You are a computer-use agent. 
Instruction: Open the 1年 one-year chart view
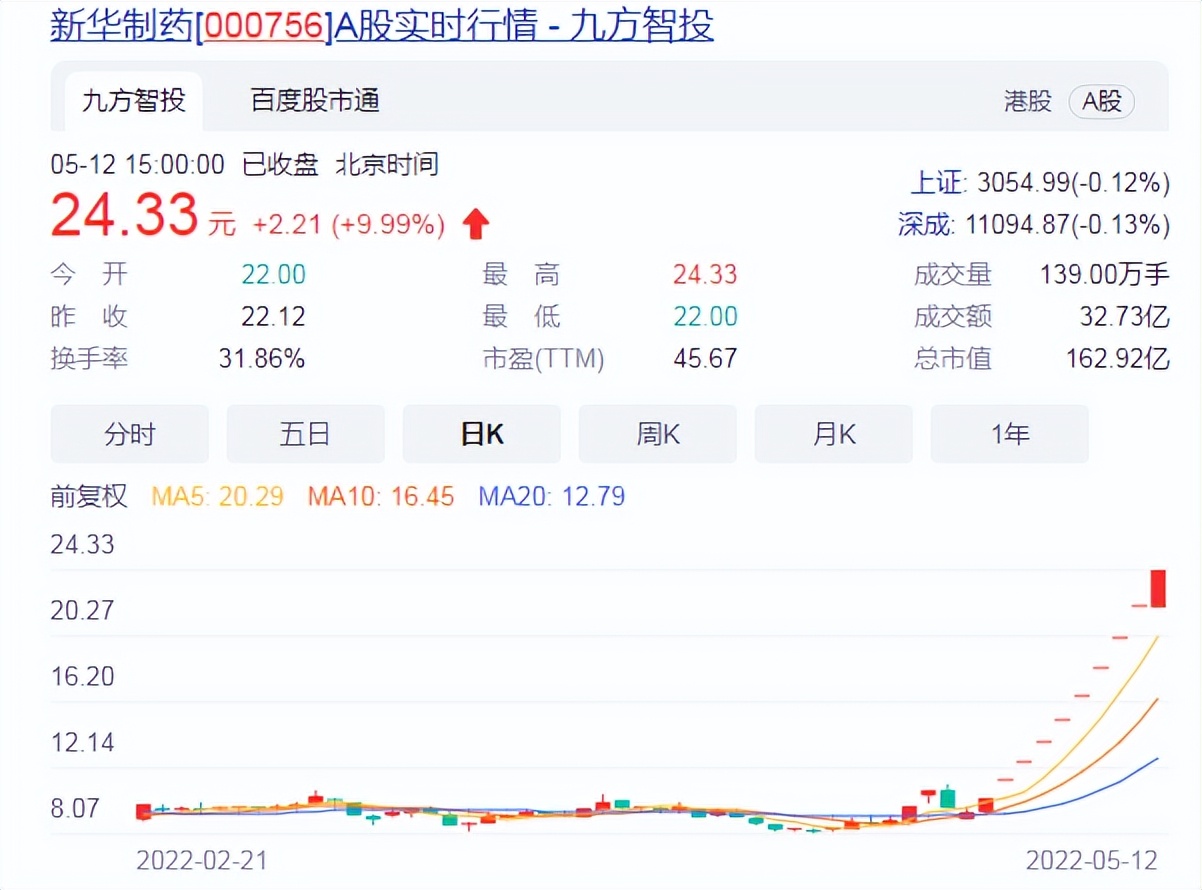point(1009,434)
